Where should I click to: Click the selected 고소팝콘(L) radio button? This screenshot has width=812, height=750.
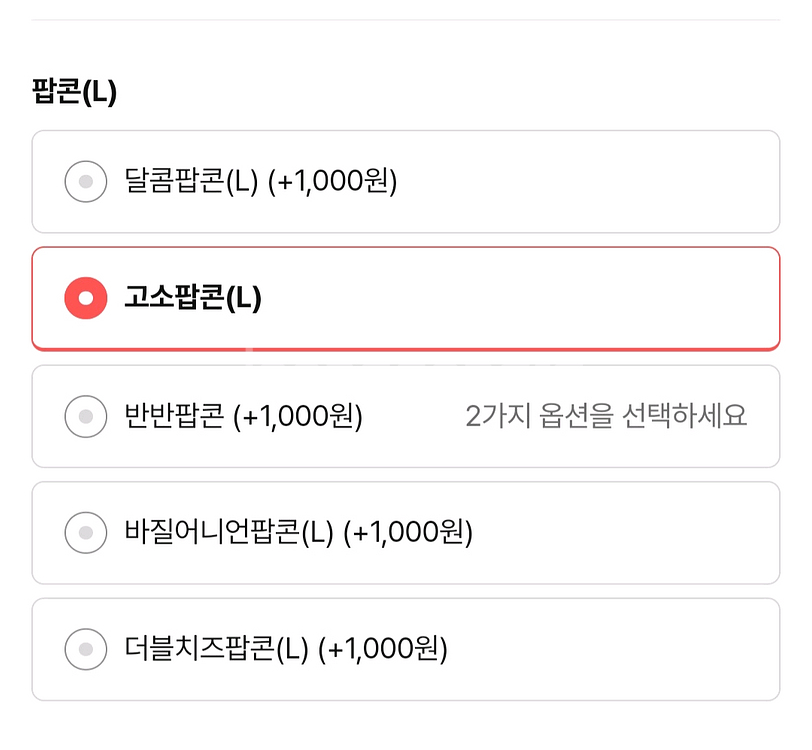(x=86, y=298)
